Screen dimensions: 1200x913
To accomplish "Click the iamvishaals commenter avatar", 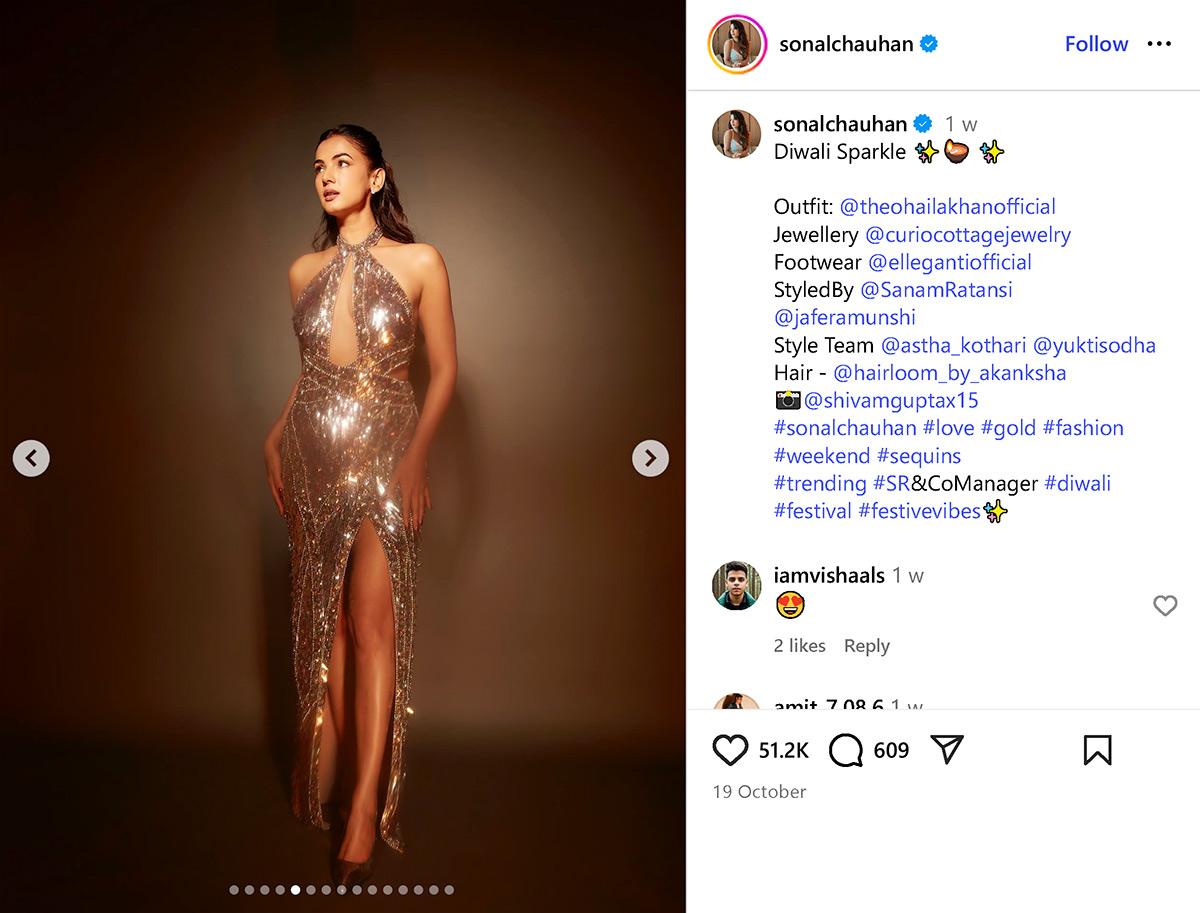I will pos(737,586).
